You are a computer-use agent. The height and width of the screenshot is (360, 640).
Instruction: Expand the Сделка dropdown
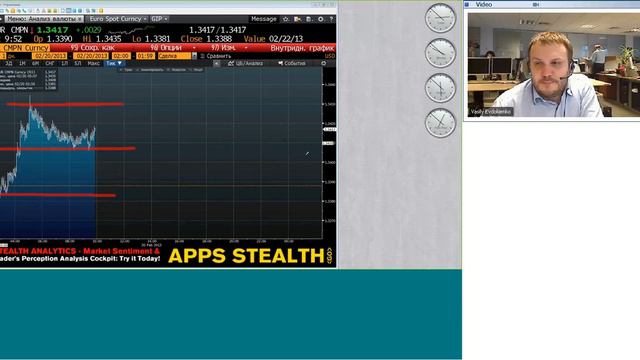pos(194,56)
